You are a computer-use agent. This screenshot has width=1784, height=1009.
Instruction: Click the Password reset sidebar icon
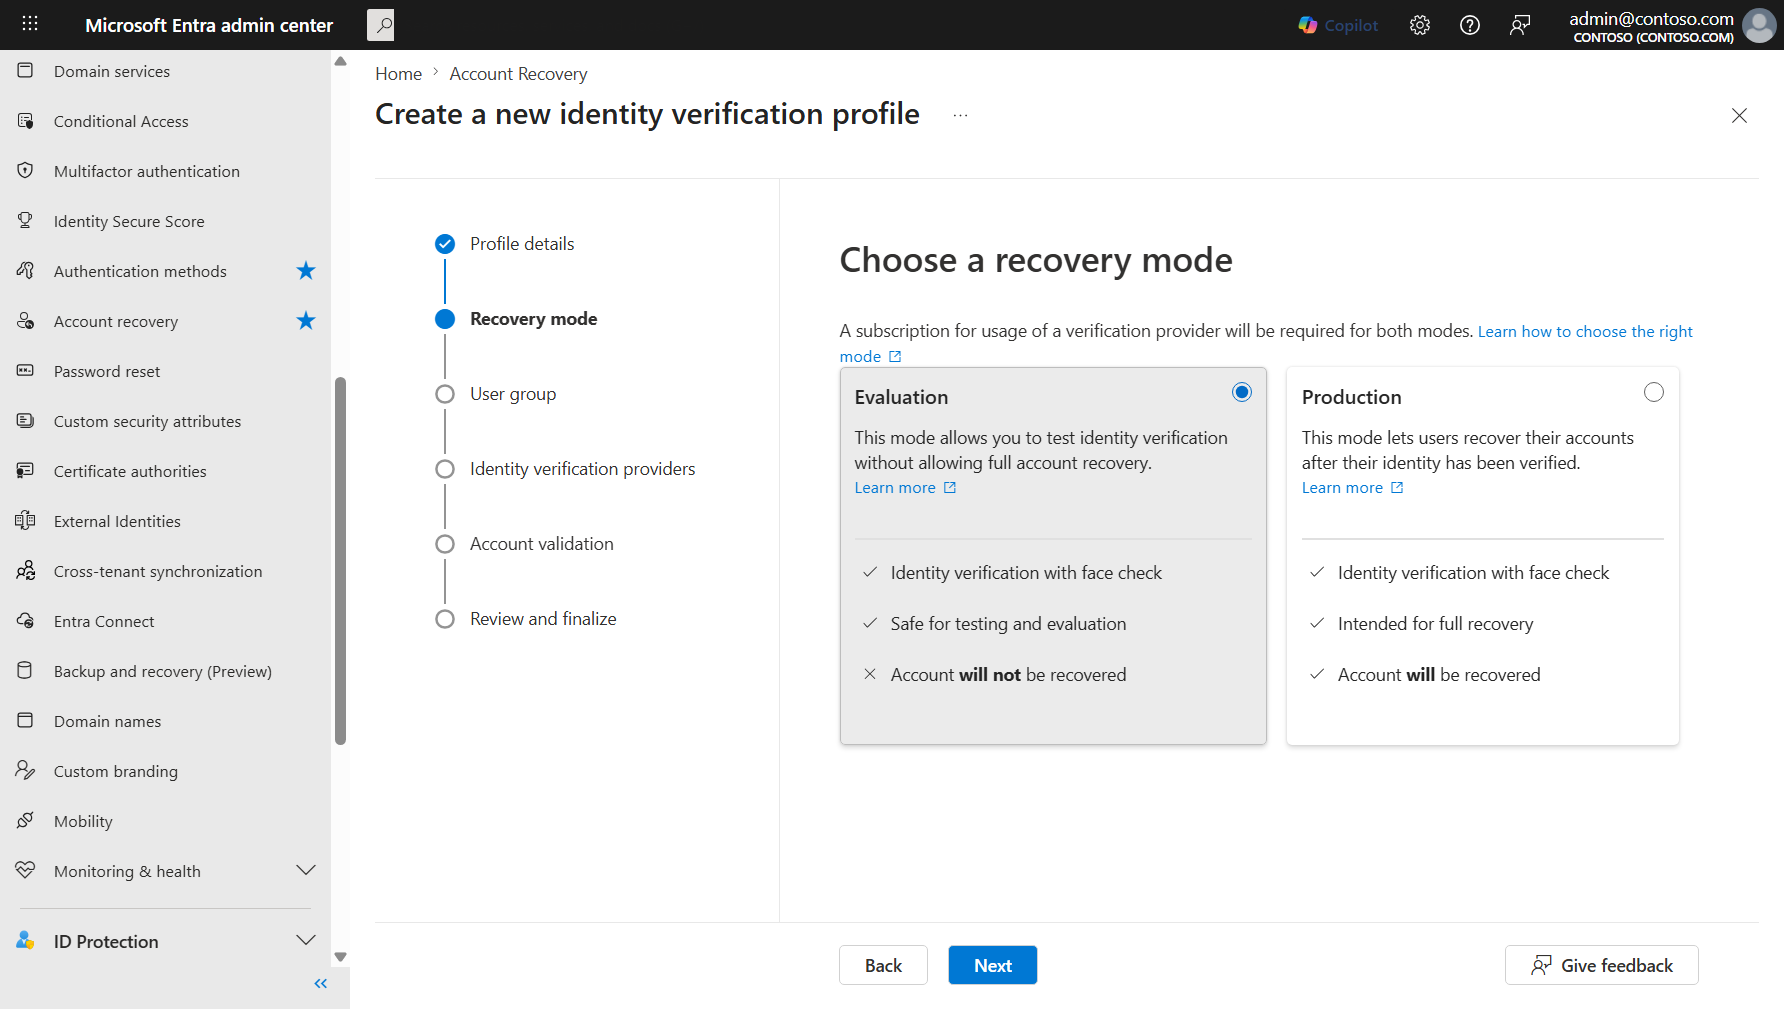pos(26,371)
